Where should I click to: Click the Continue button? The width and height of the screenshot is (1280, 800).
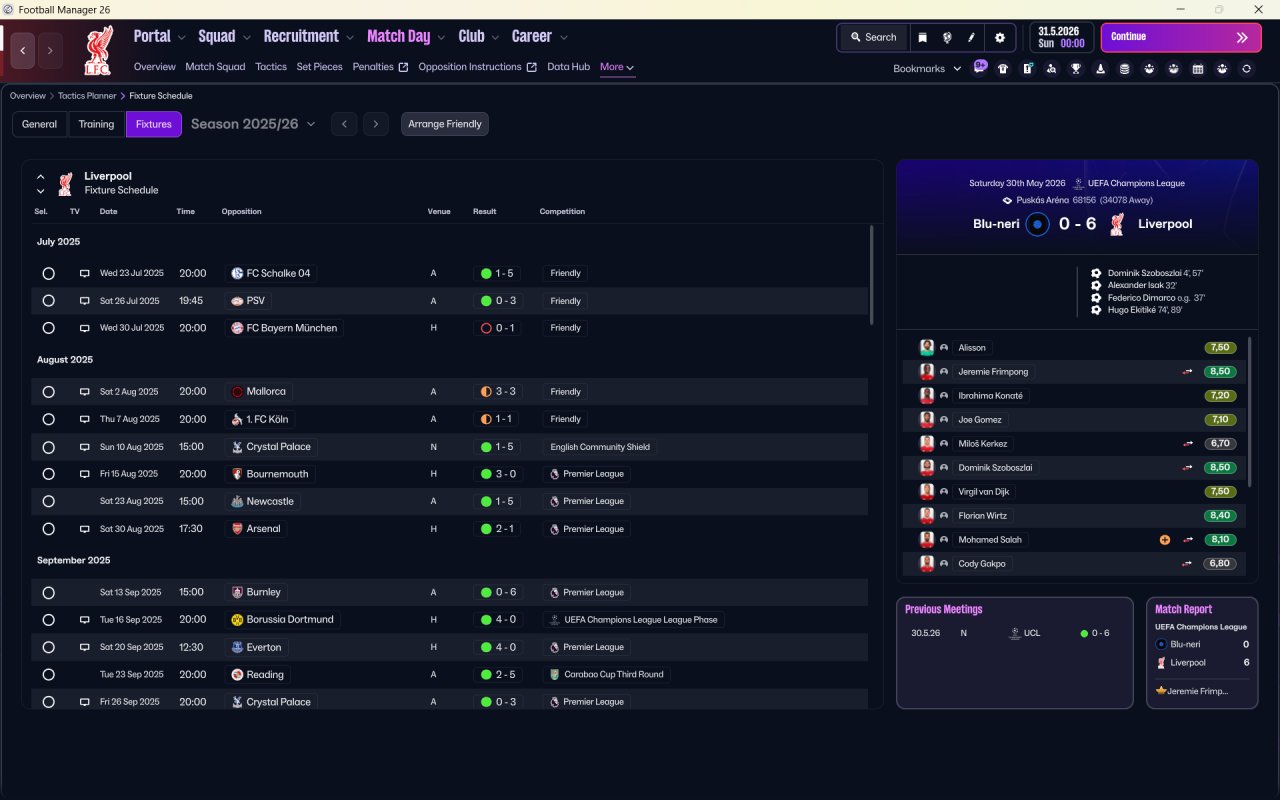click(x=1181, y=37)
